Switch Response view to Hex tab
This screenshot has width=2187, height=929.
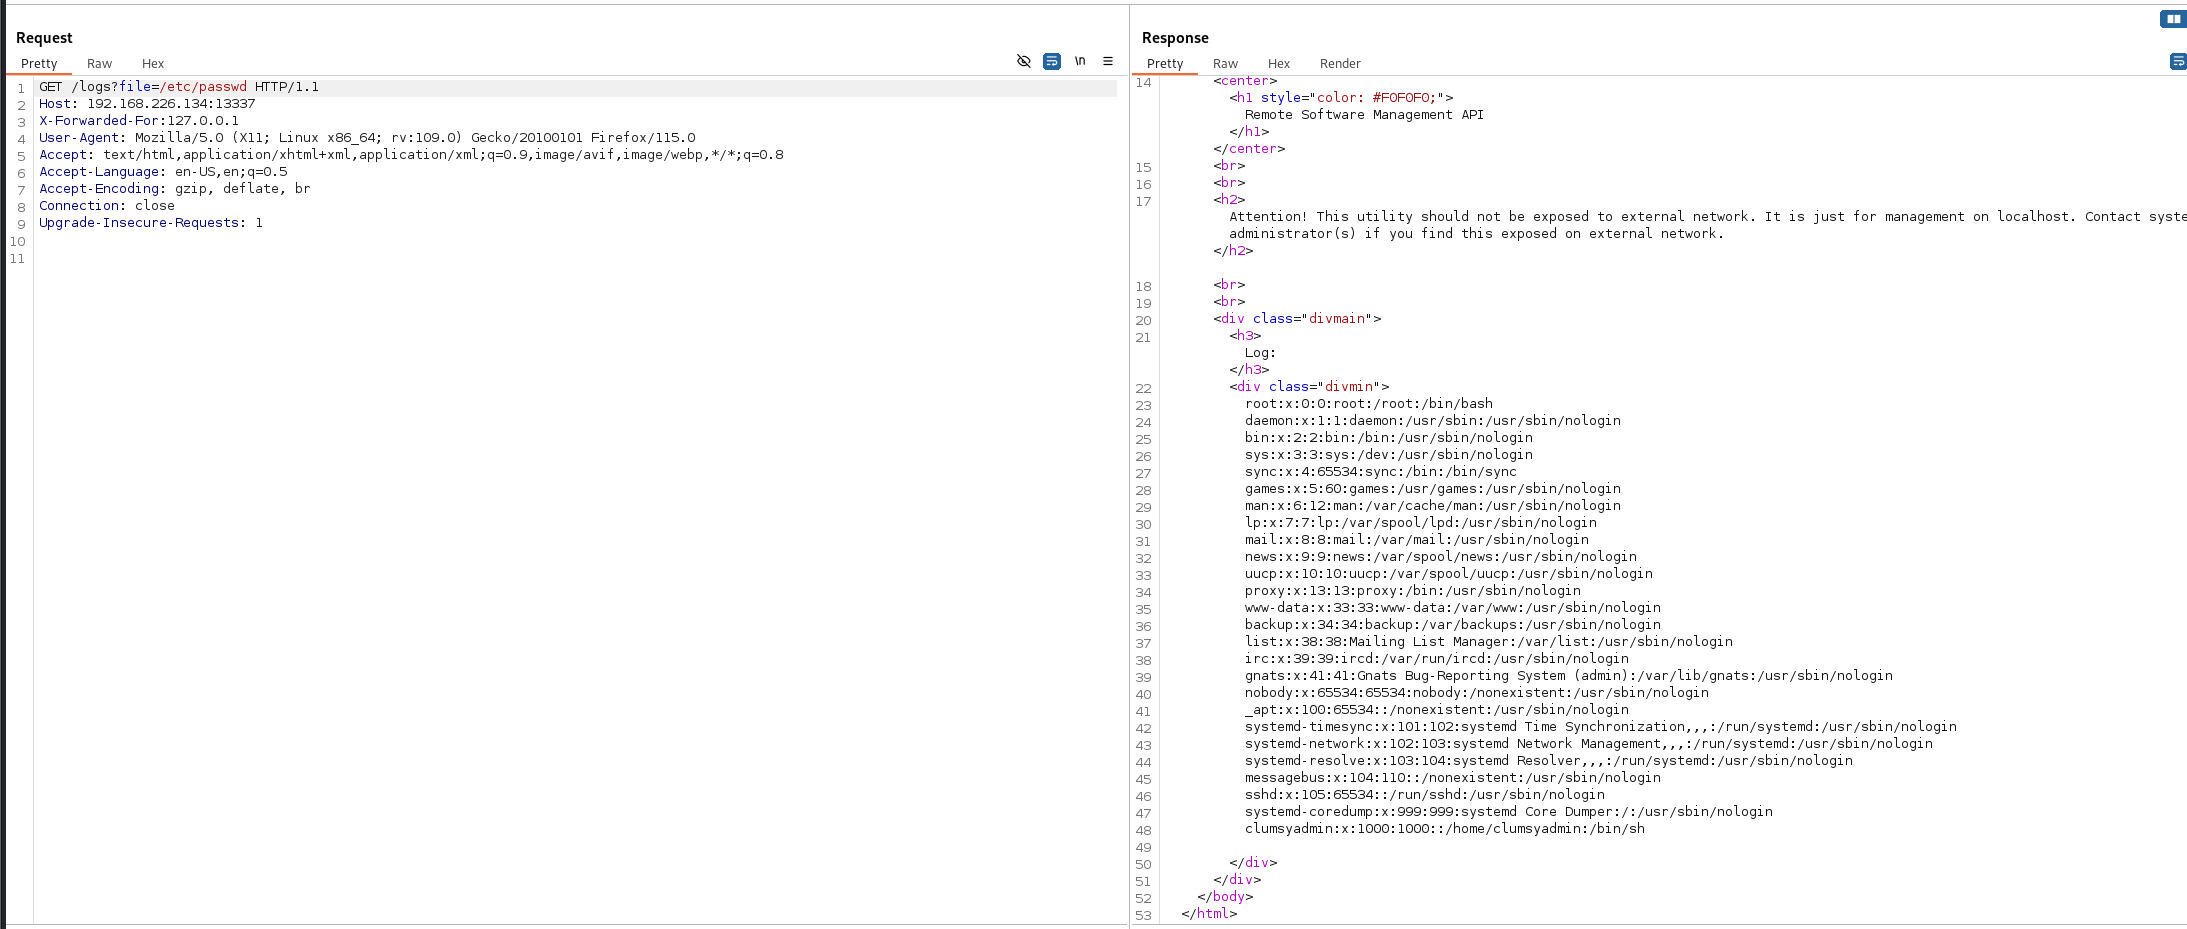[x=1279, y=63]
